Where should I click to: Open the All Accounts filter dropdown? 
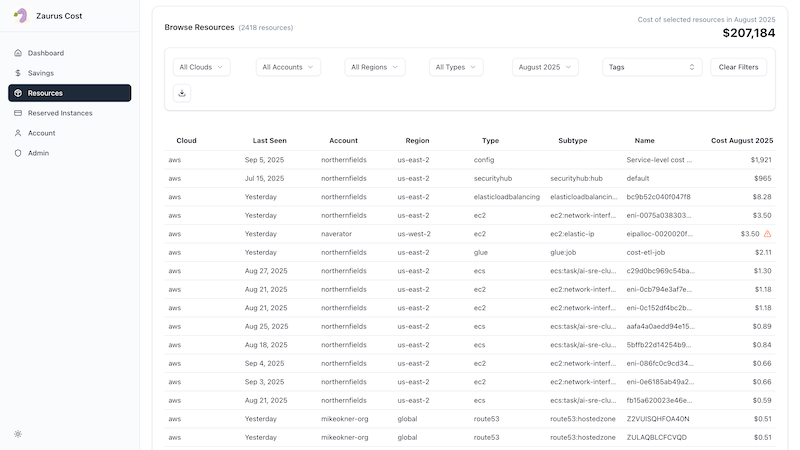coord(288,67)
